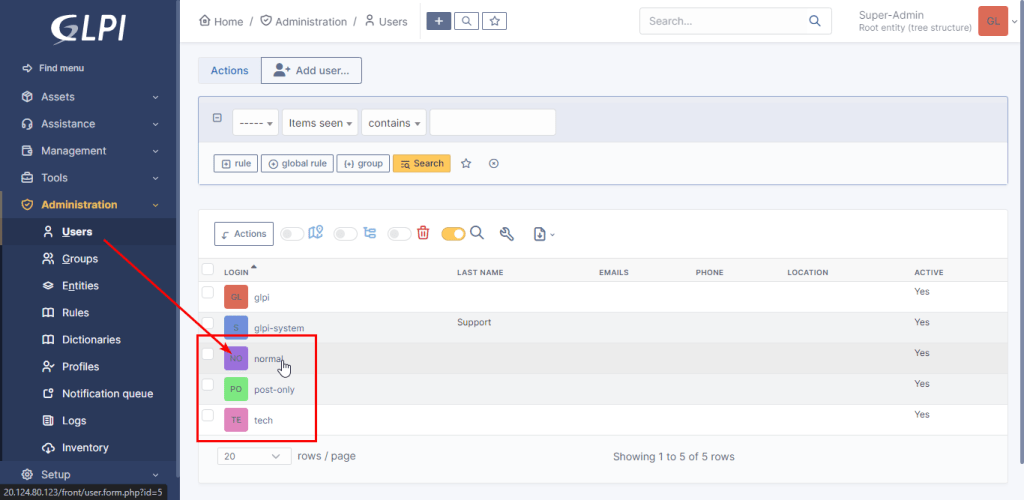Open Groups in the sidebar
Viewport: 1024px width, 500px height.
tap(79, 258)
